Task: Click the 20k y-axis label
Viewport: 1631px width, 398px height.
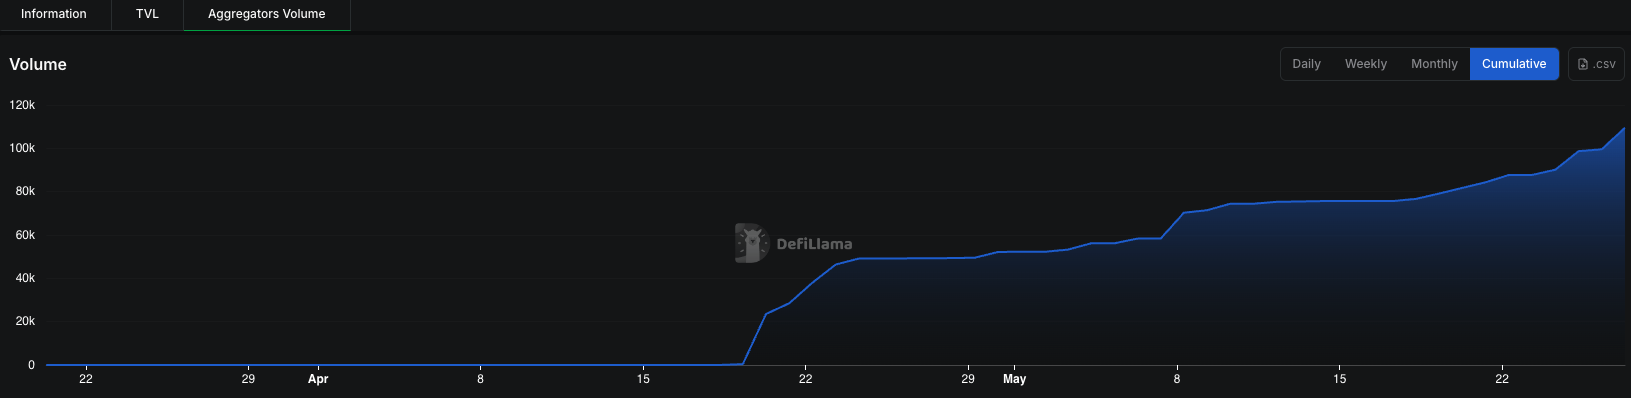Action: (x=25, y=321)
